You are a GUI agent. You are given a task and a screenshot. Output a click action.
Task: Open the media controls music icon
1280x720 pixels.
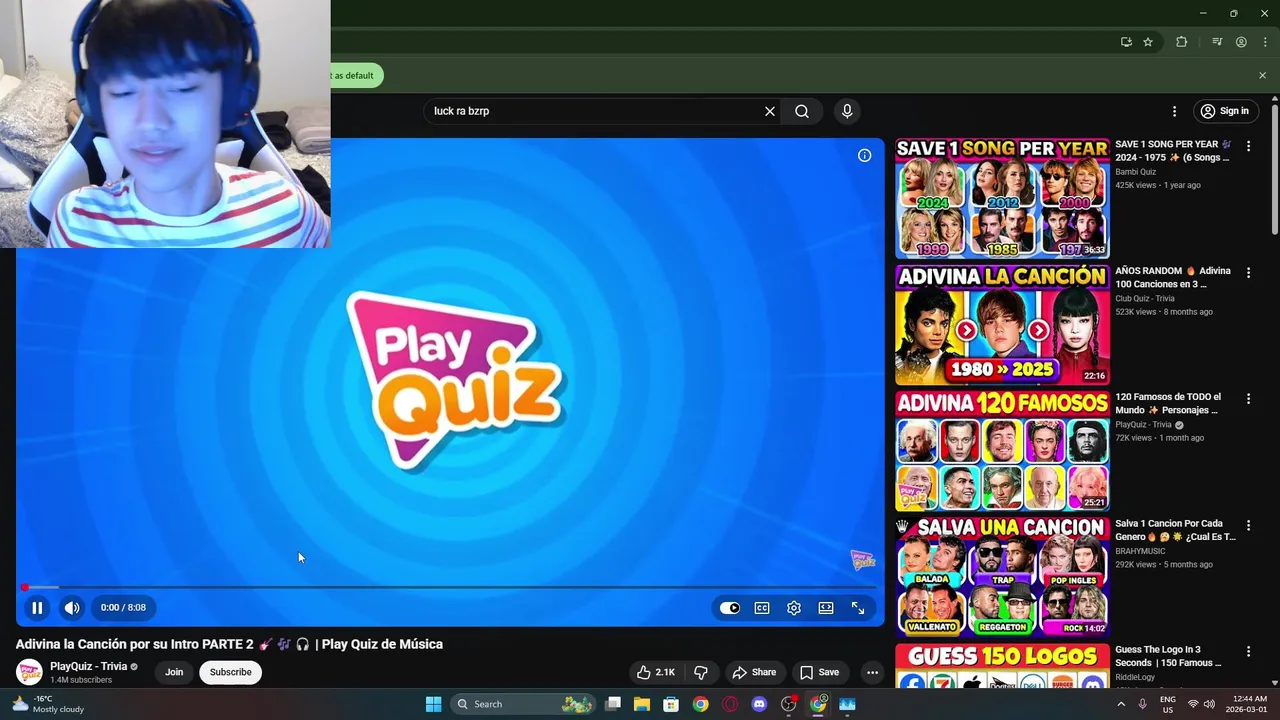[1217, 42]
